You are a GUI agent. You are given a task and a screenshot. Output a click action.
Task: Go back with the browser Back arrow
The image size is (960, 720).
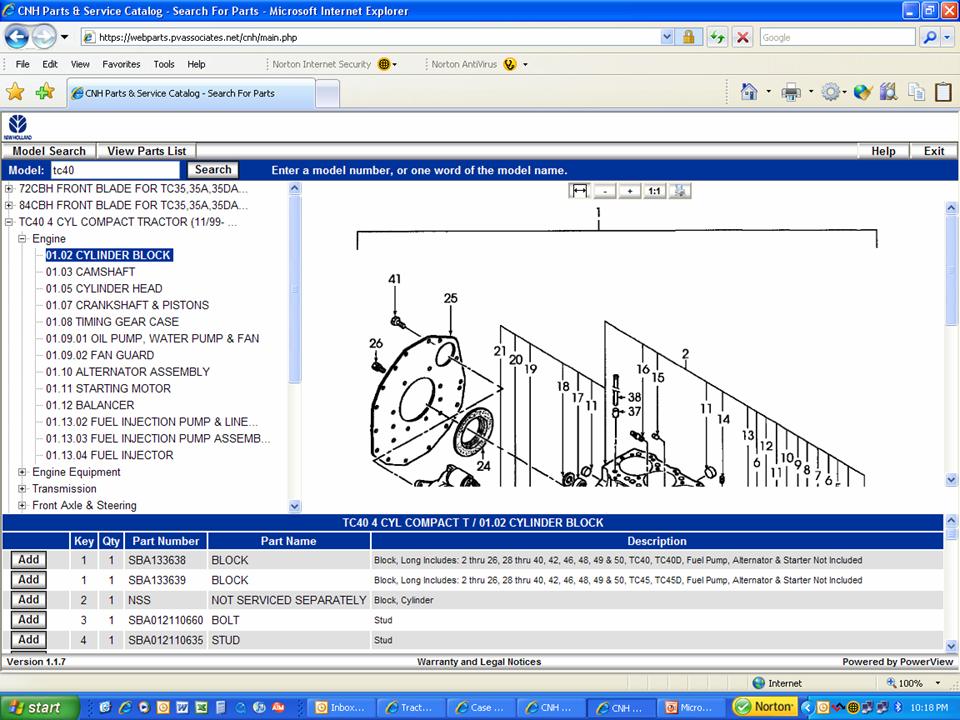coord(17,37)
